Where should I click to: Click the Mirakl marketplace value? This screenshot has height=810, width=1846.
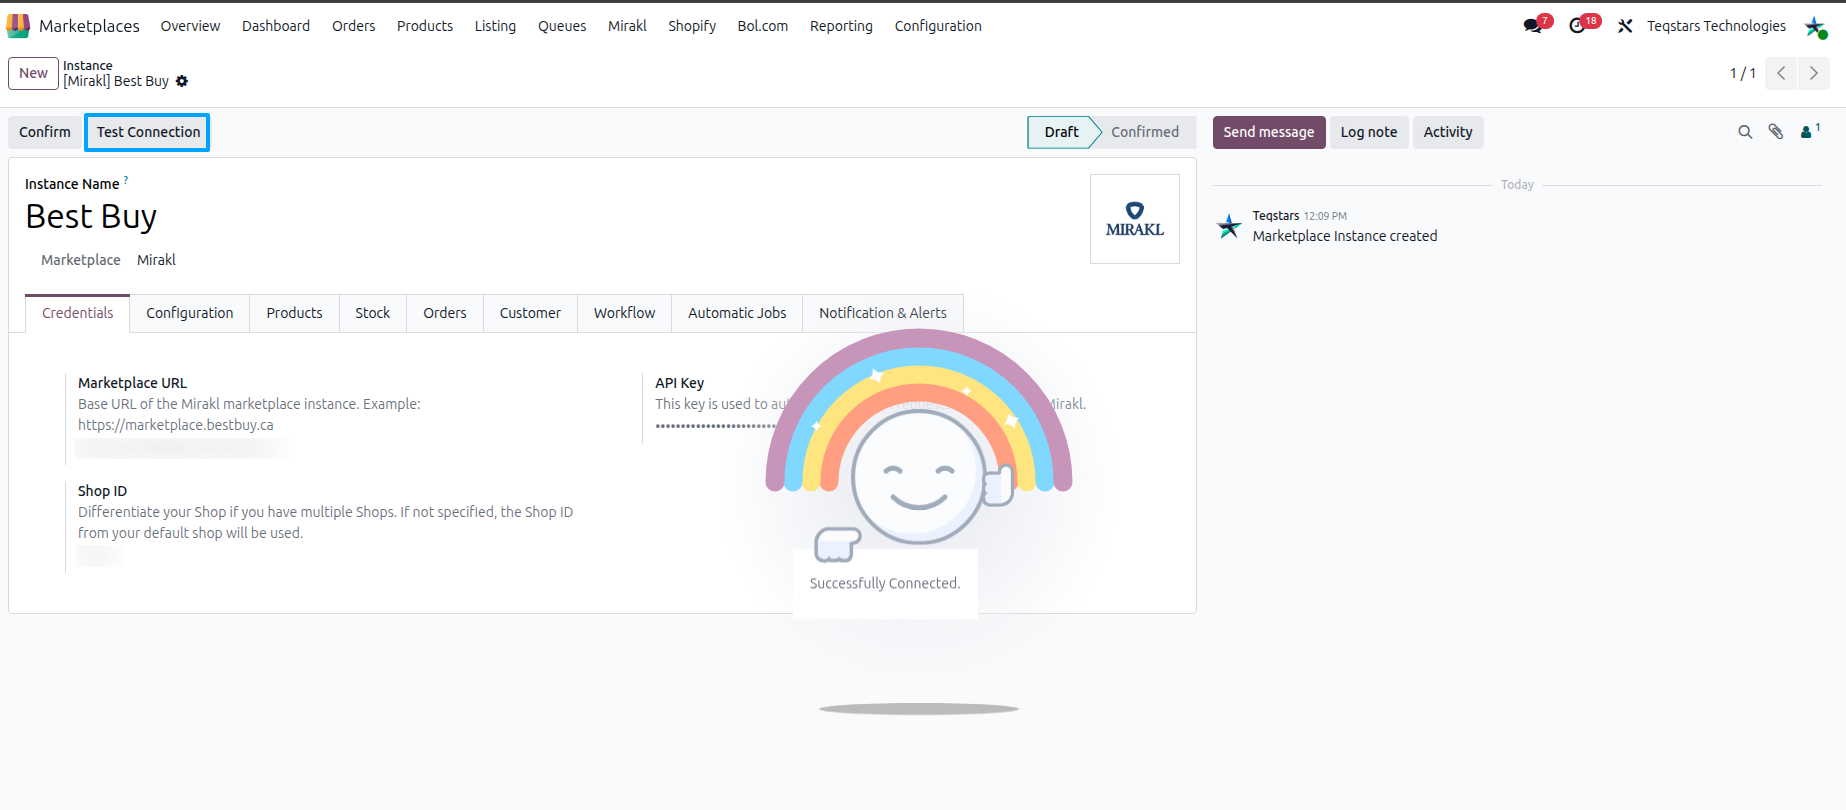point(156,260)
